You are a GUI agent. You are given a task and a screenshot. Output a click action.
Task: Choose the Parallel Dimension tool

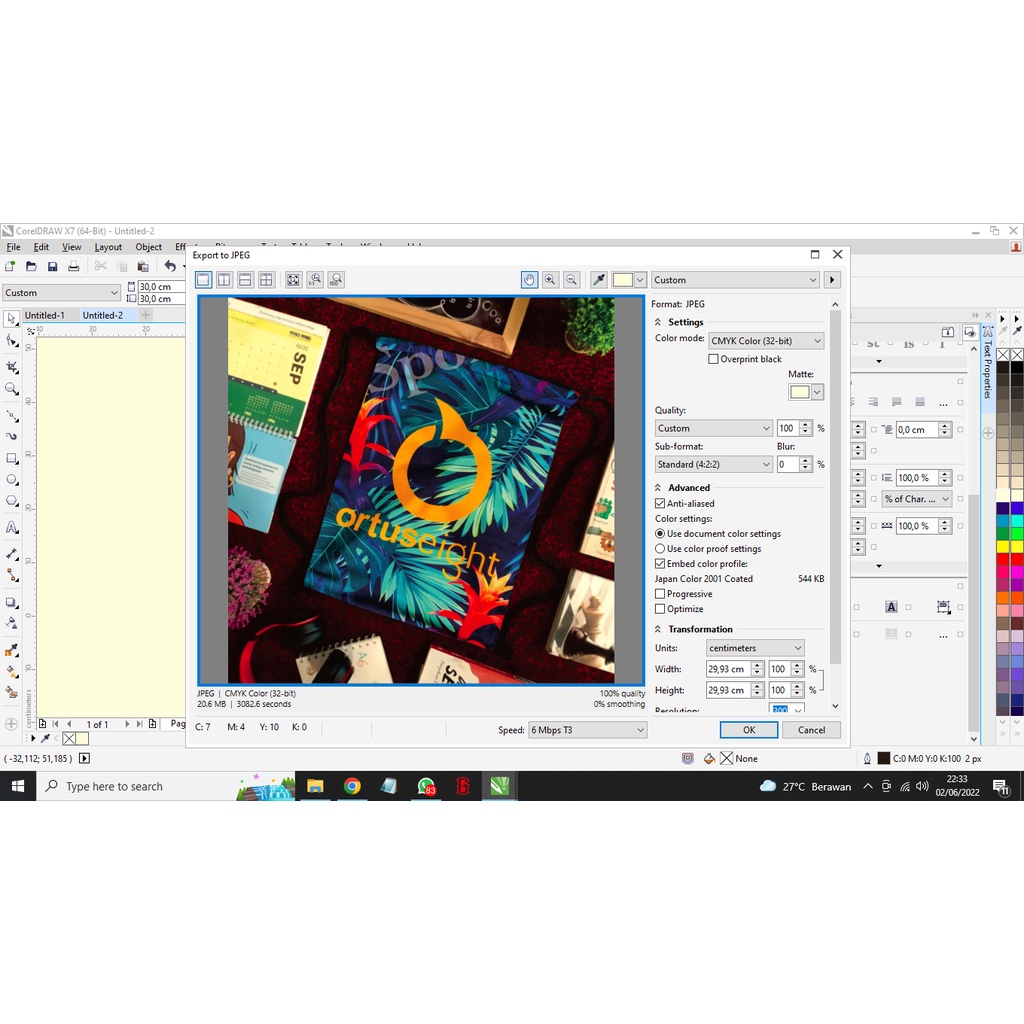[11, 554]
